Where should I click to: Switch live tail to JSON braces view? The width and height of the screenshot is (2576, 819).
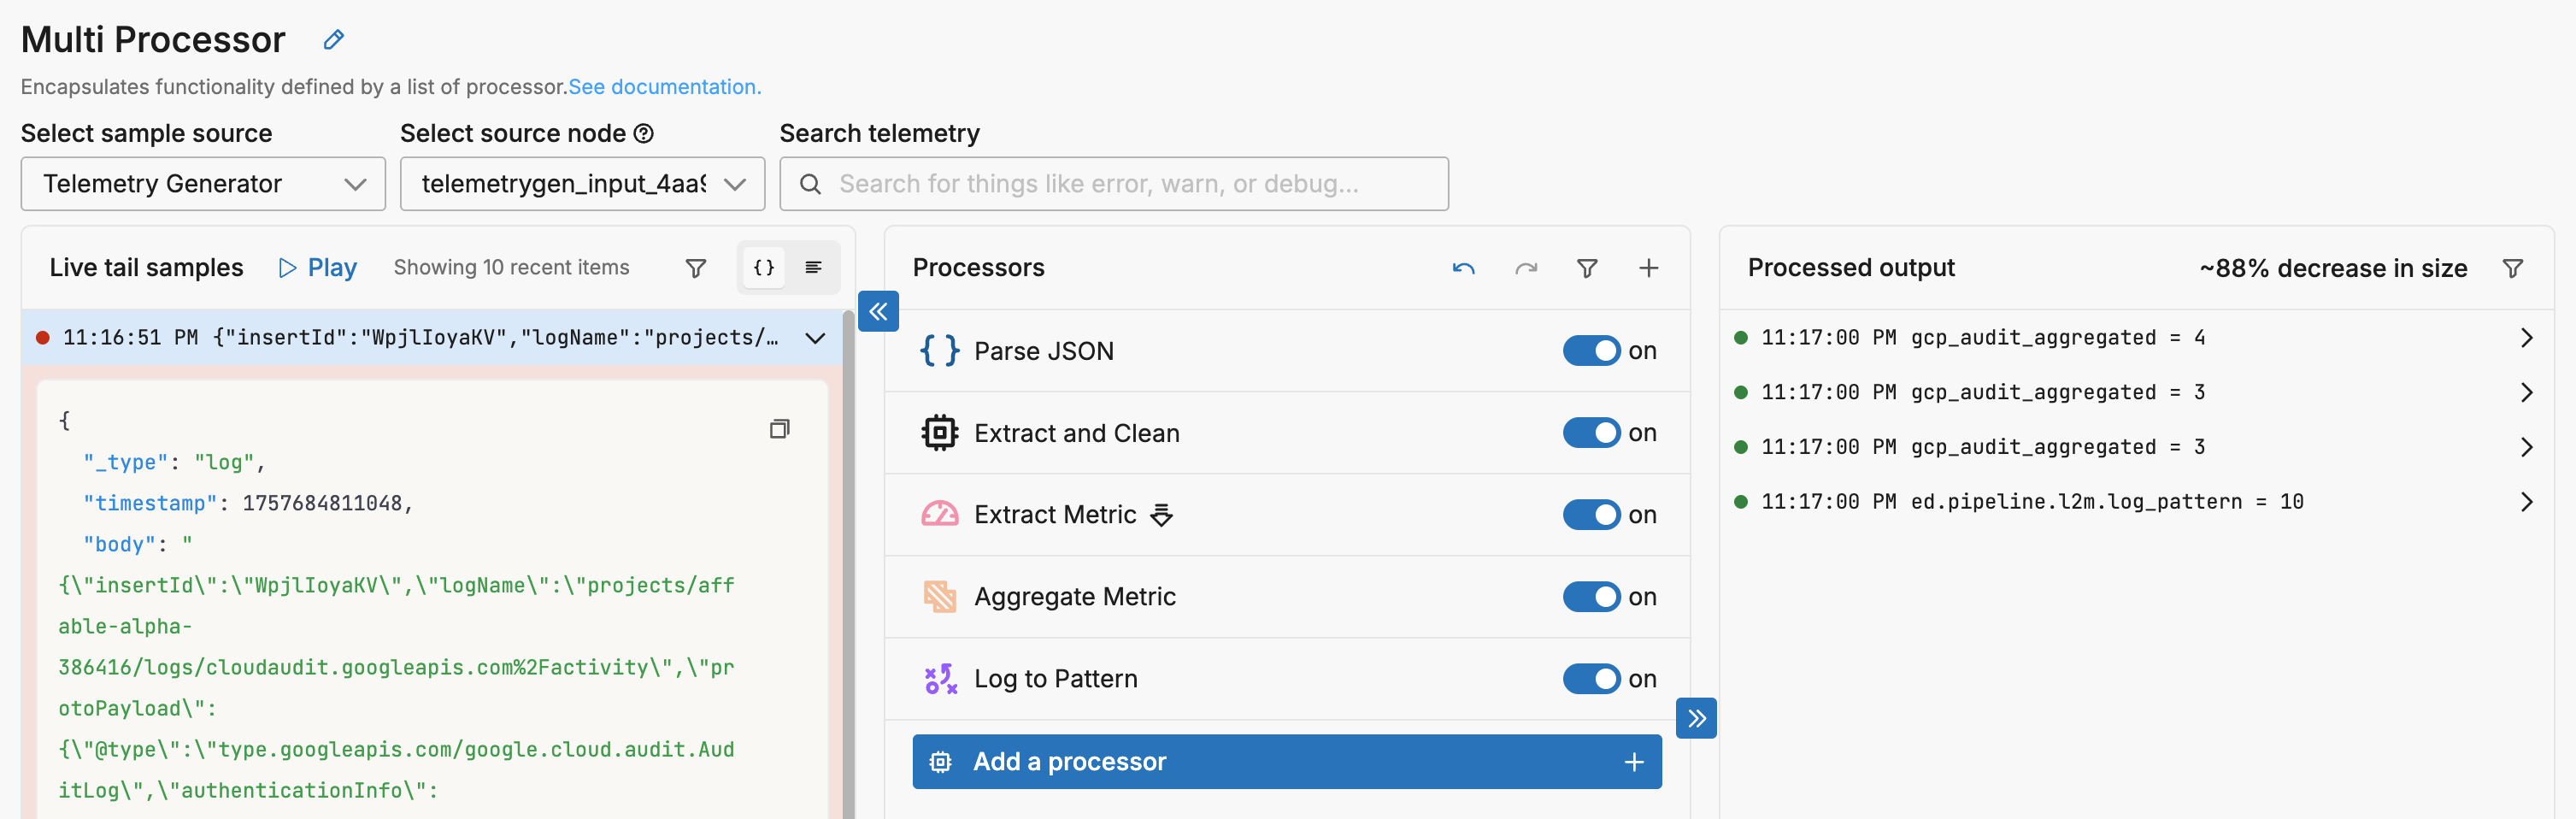pos(764,268)
